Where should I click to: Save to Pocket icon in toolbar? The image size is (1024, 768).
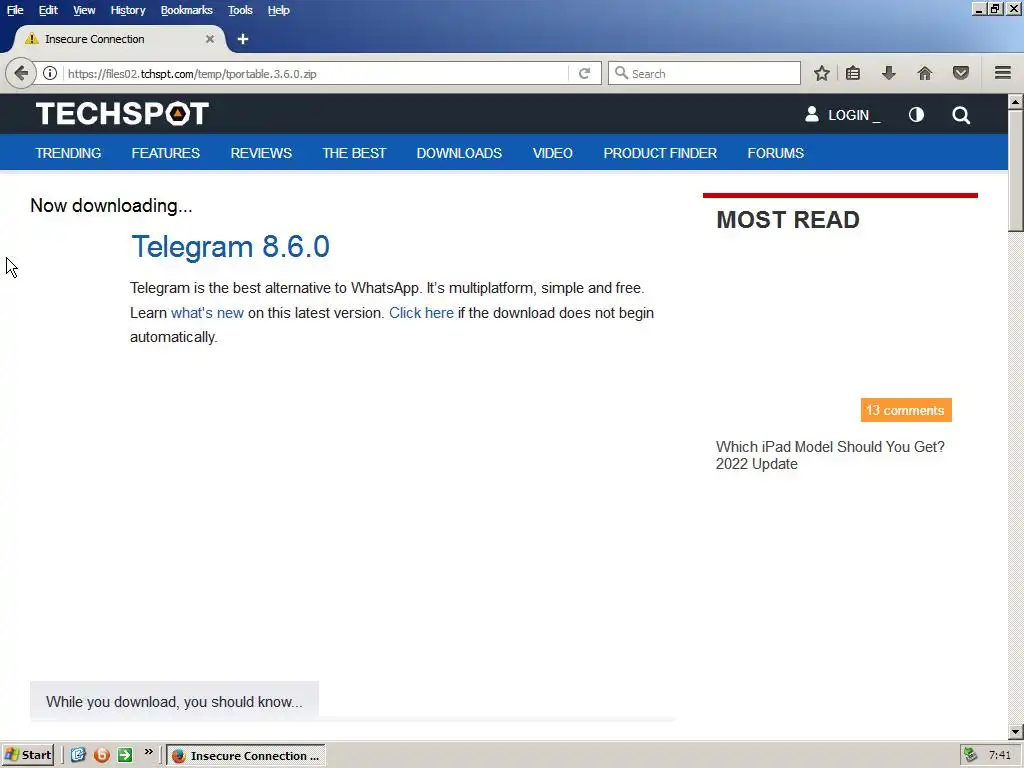[x=961, y=73]
